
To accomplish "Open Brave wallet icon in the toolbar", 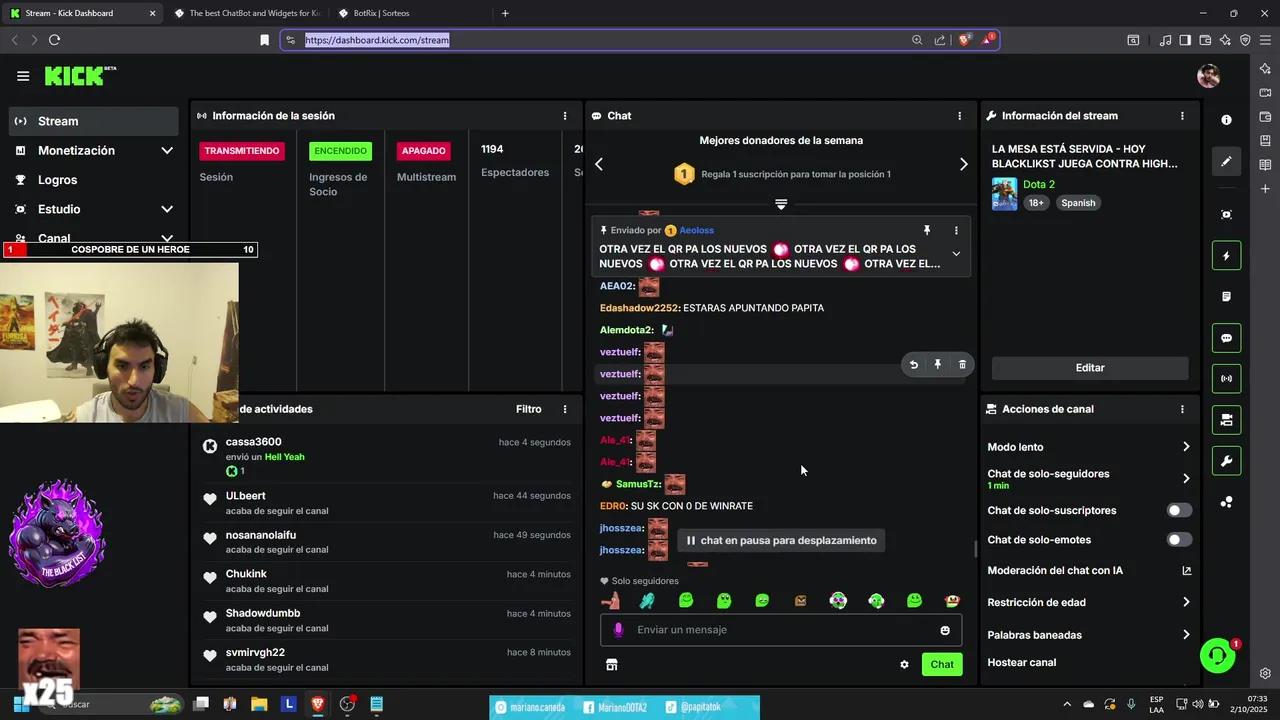I will pyautogui.click(x=1206, y=40).
